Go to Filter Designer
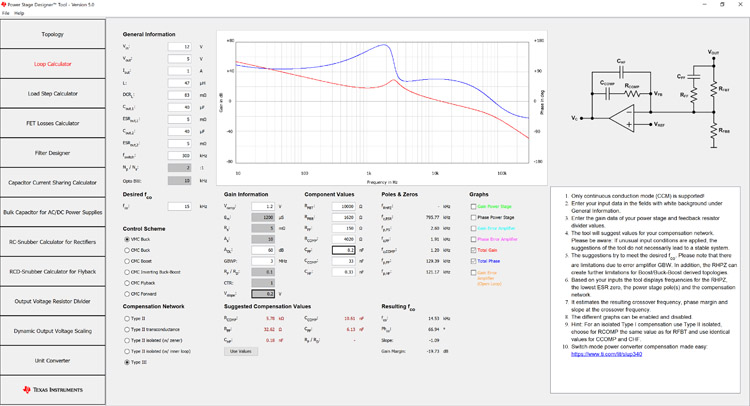This screenshot has height=406, width=750. click(53, 153)
